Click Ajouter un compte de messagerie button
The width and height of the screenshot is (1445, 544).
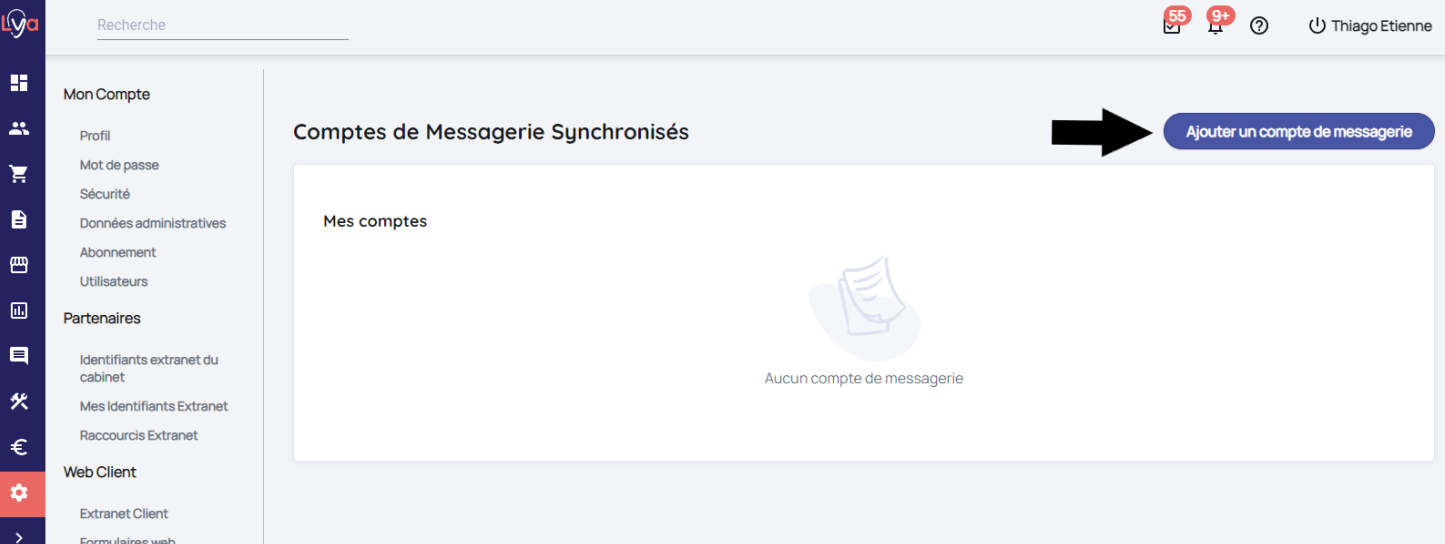1298,131
